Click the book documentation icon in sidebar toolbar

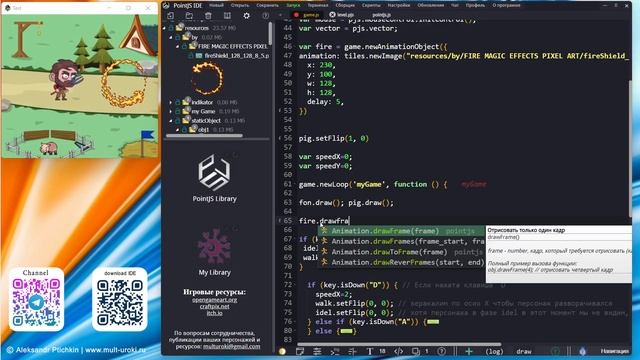(227, 16)
